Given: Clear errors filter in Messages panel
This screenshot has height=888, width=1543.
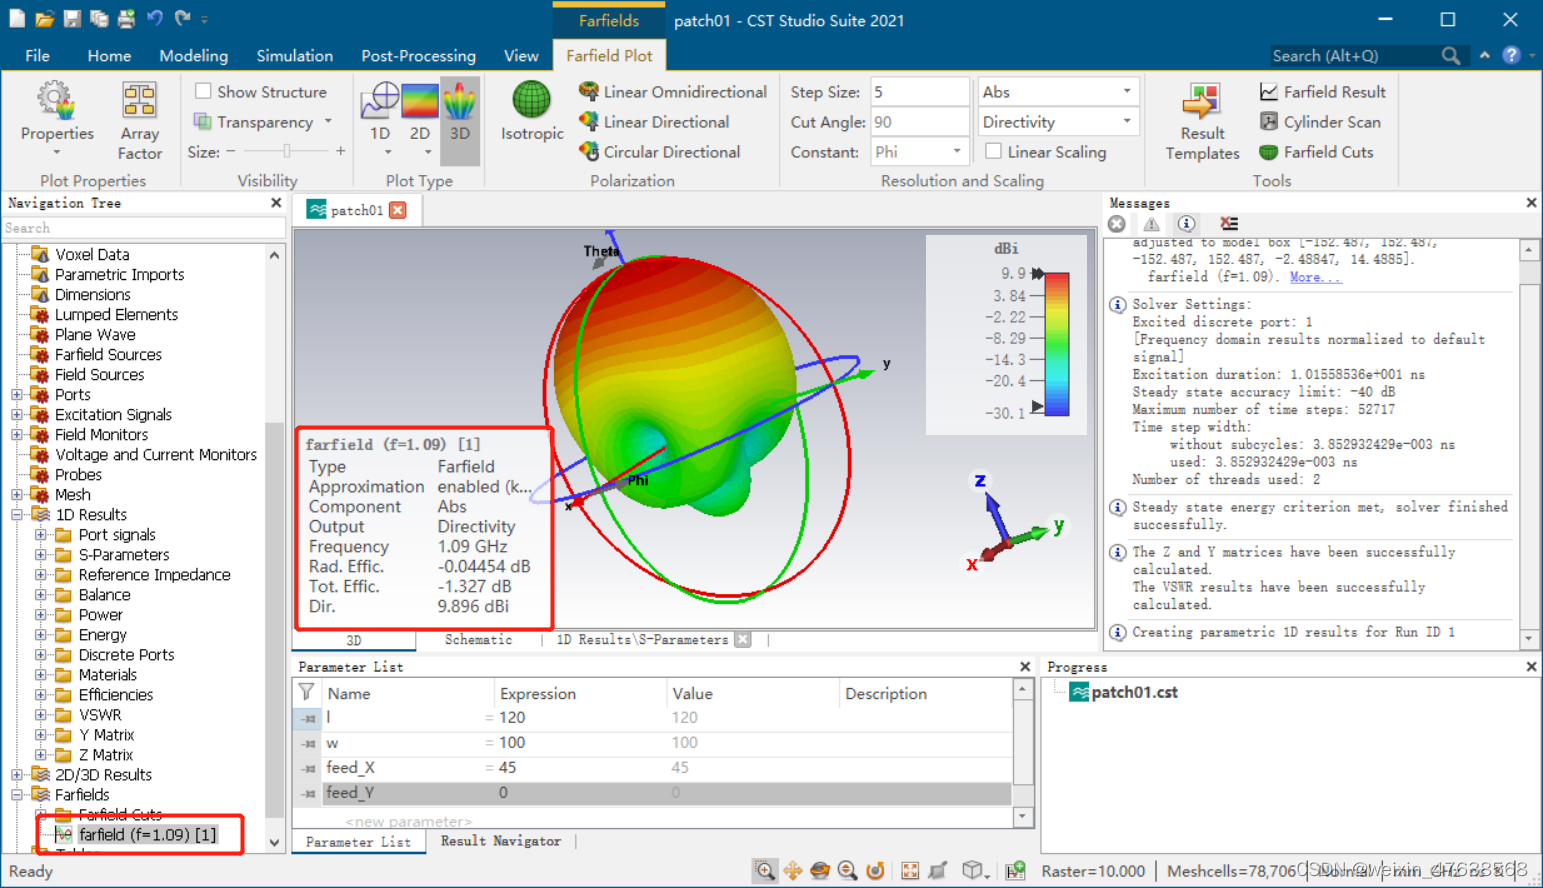Looking at the screenshot, I should point(1117,224).
